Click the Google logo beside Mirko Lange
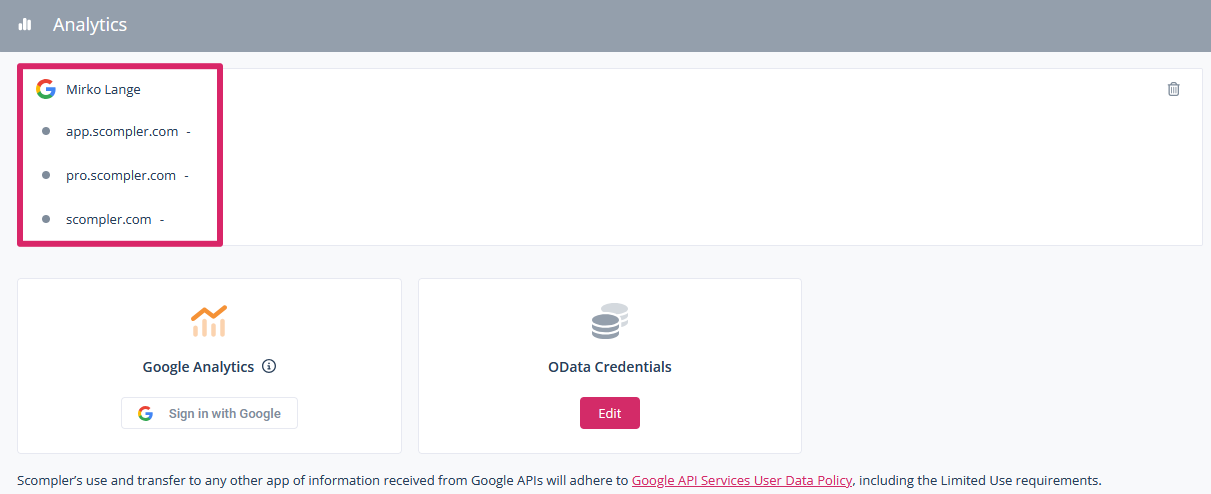1211x494 pixels. (45, 89)
